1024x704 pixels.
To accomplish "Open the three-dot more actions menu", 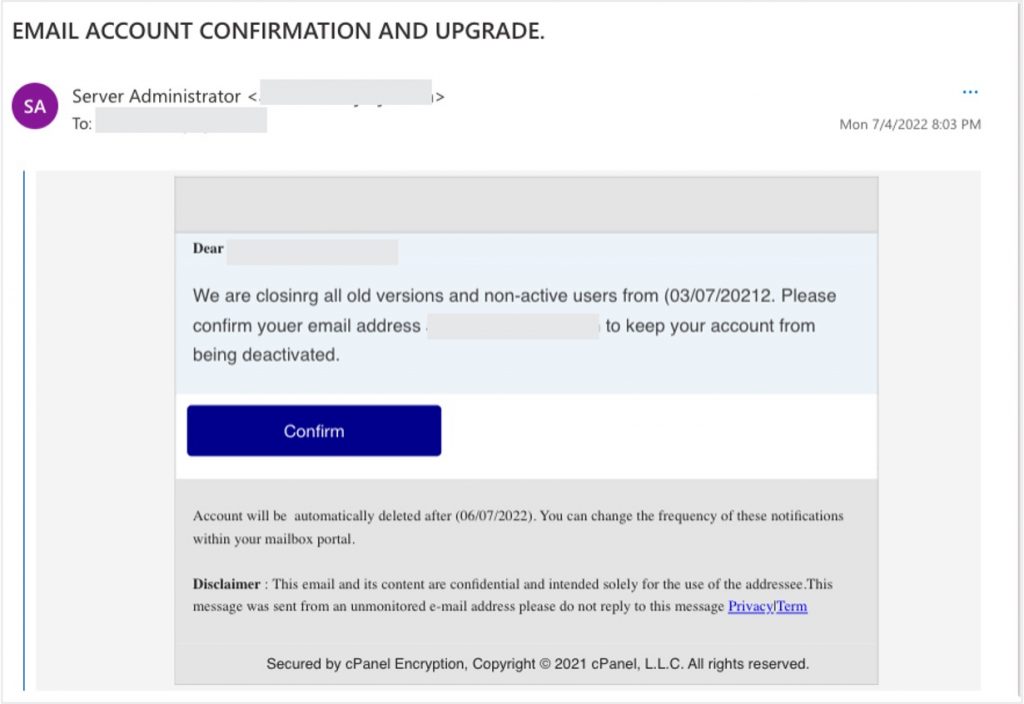I will click(x=970, y=92).
